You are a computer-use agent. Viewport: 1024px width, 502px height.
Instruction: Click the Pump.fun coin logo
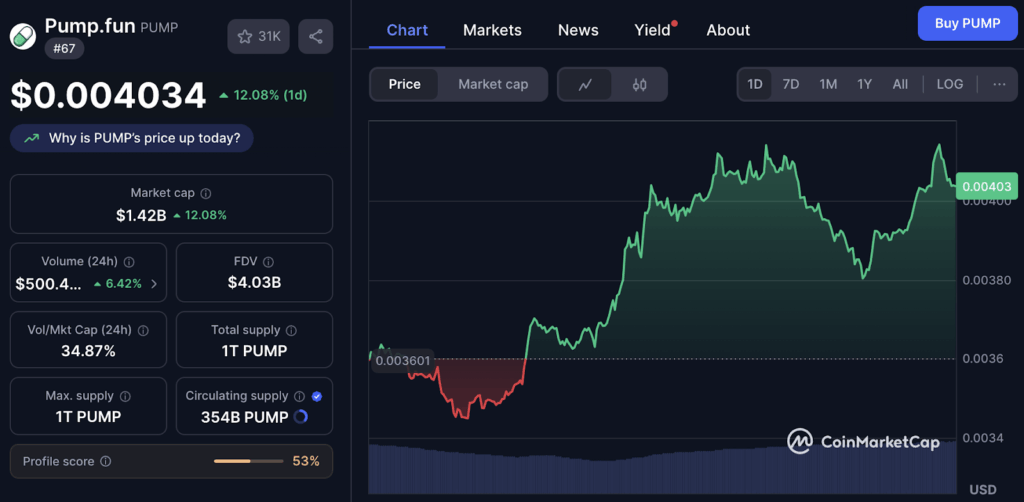23,35
